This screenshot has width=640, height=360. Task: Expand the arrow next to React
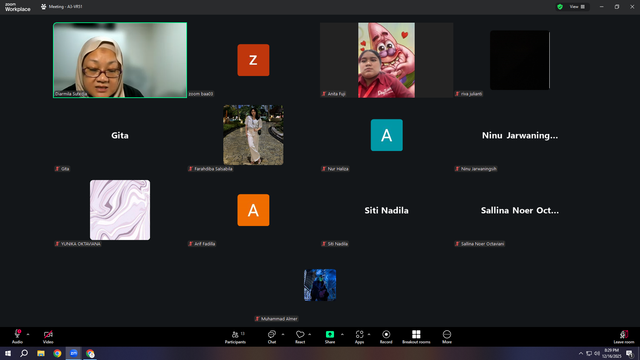tap(310, 334)
